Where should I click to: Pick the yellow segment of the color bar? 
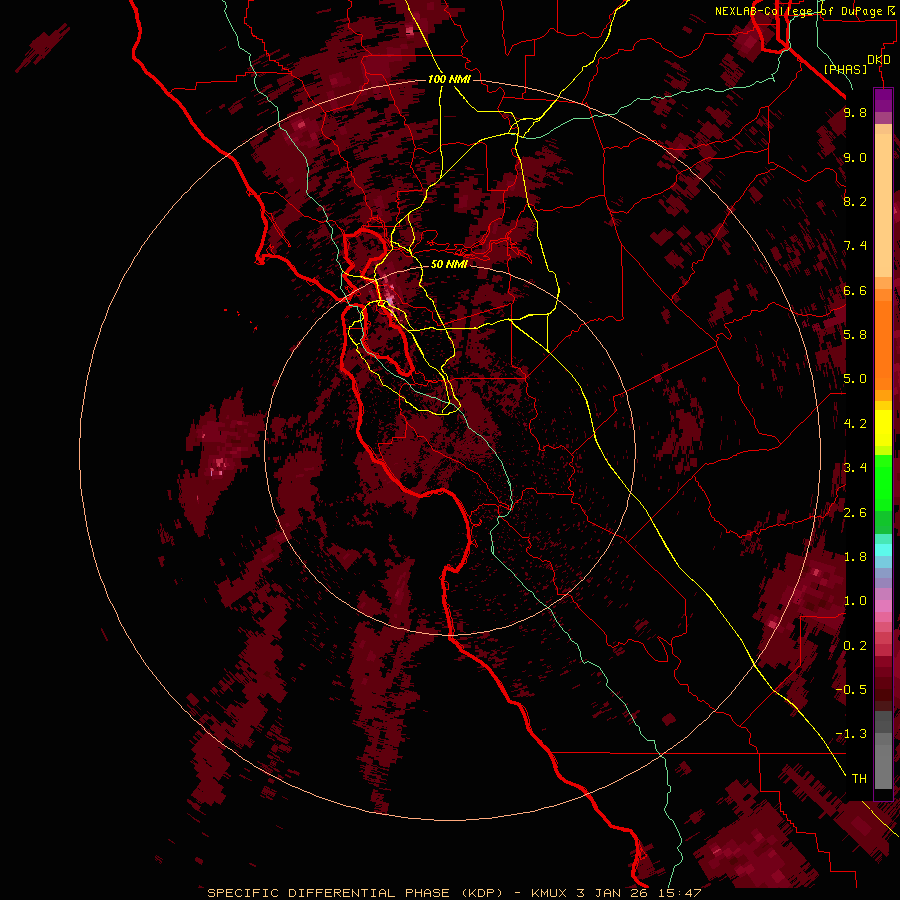[883, 428]
